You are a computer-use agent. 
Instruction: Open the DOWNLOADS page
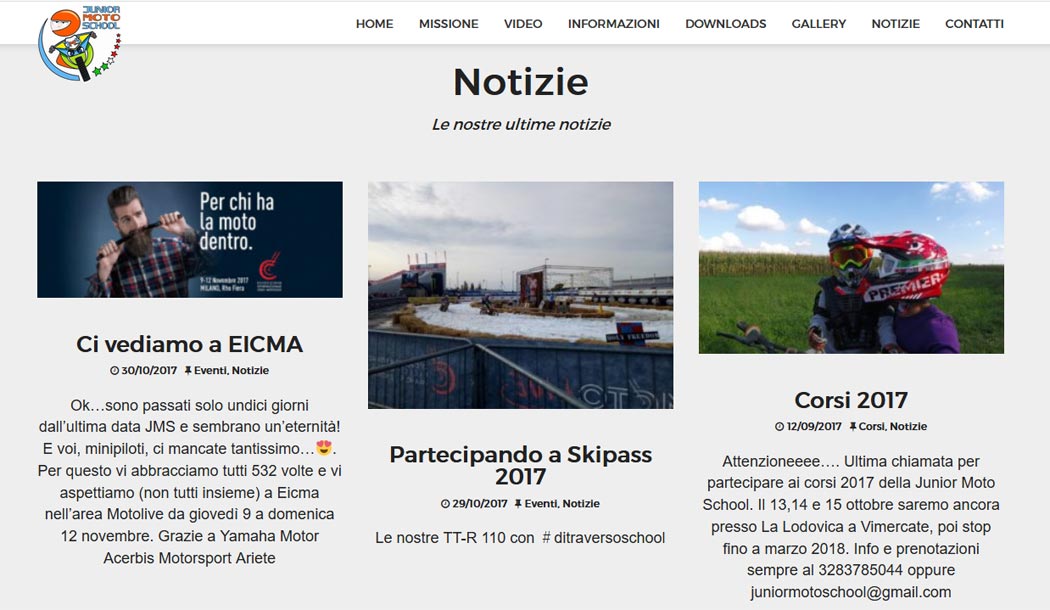(725, 24)
